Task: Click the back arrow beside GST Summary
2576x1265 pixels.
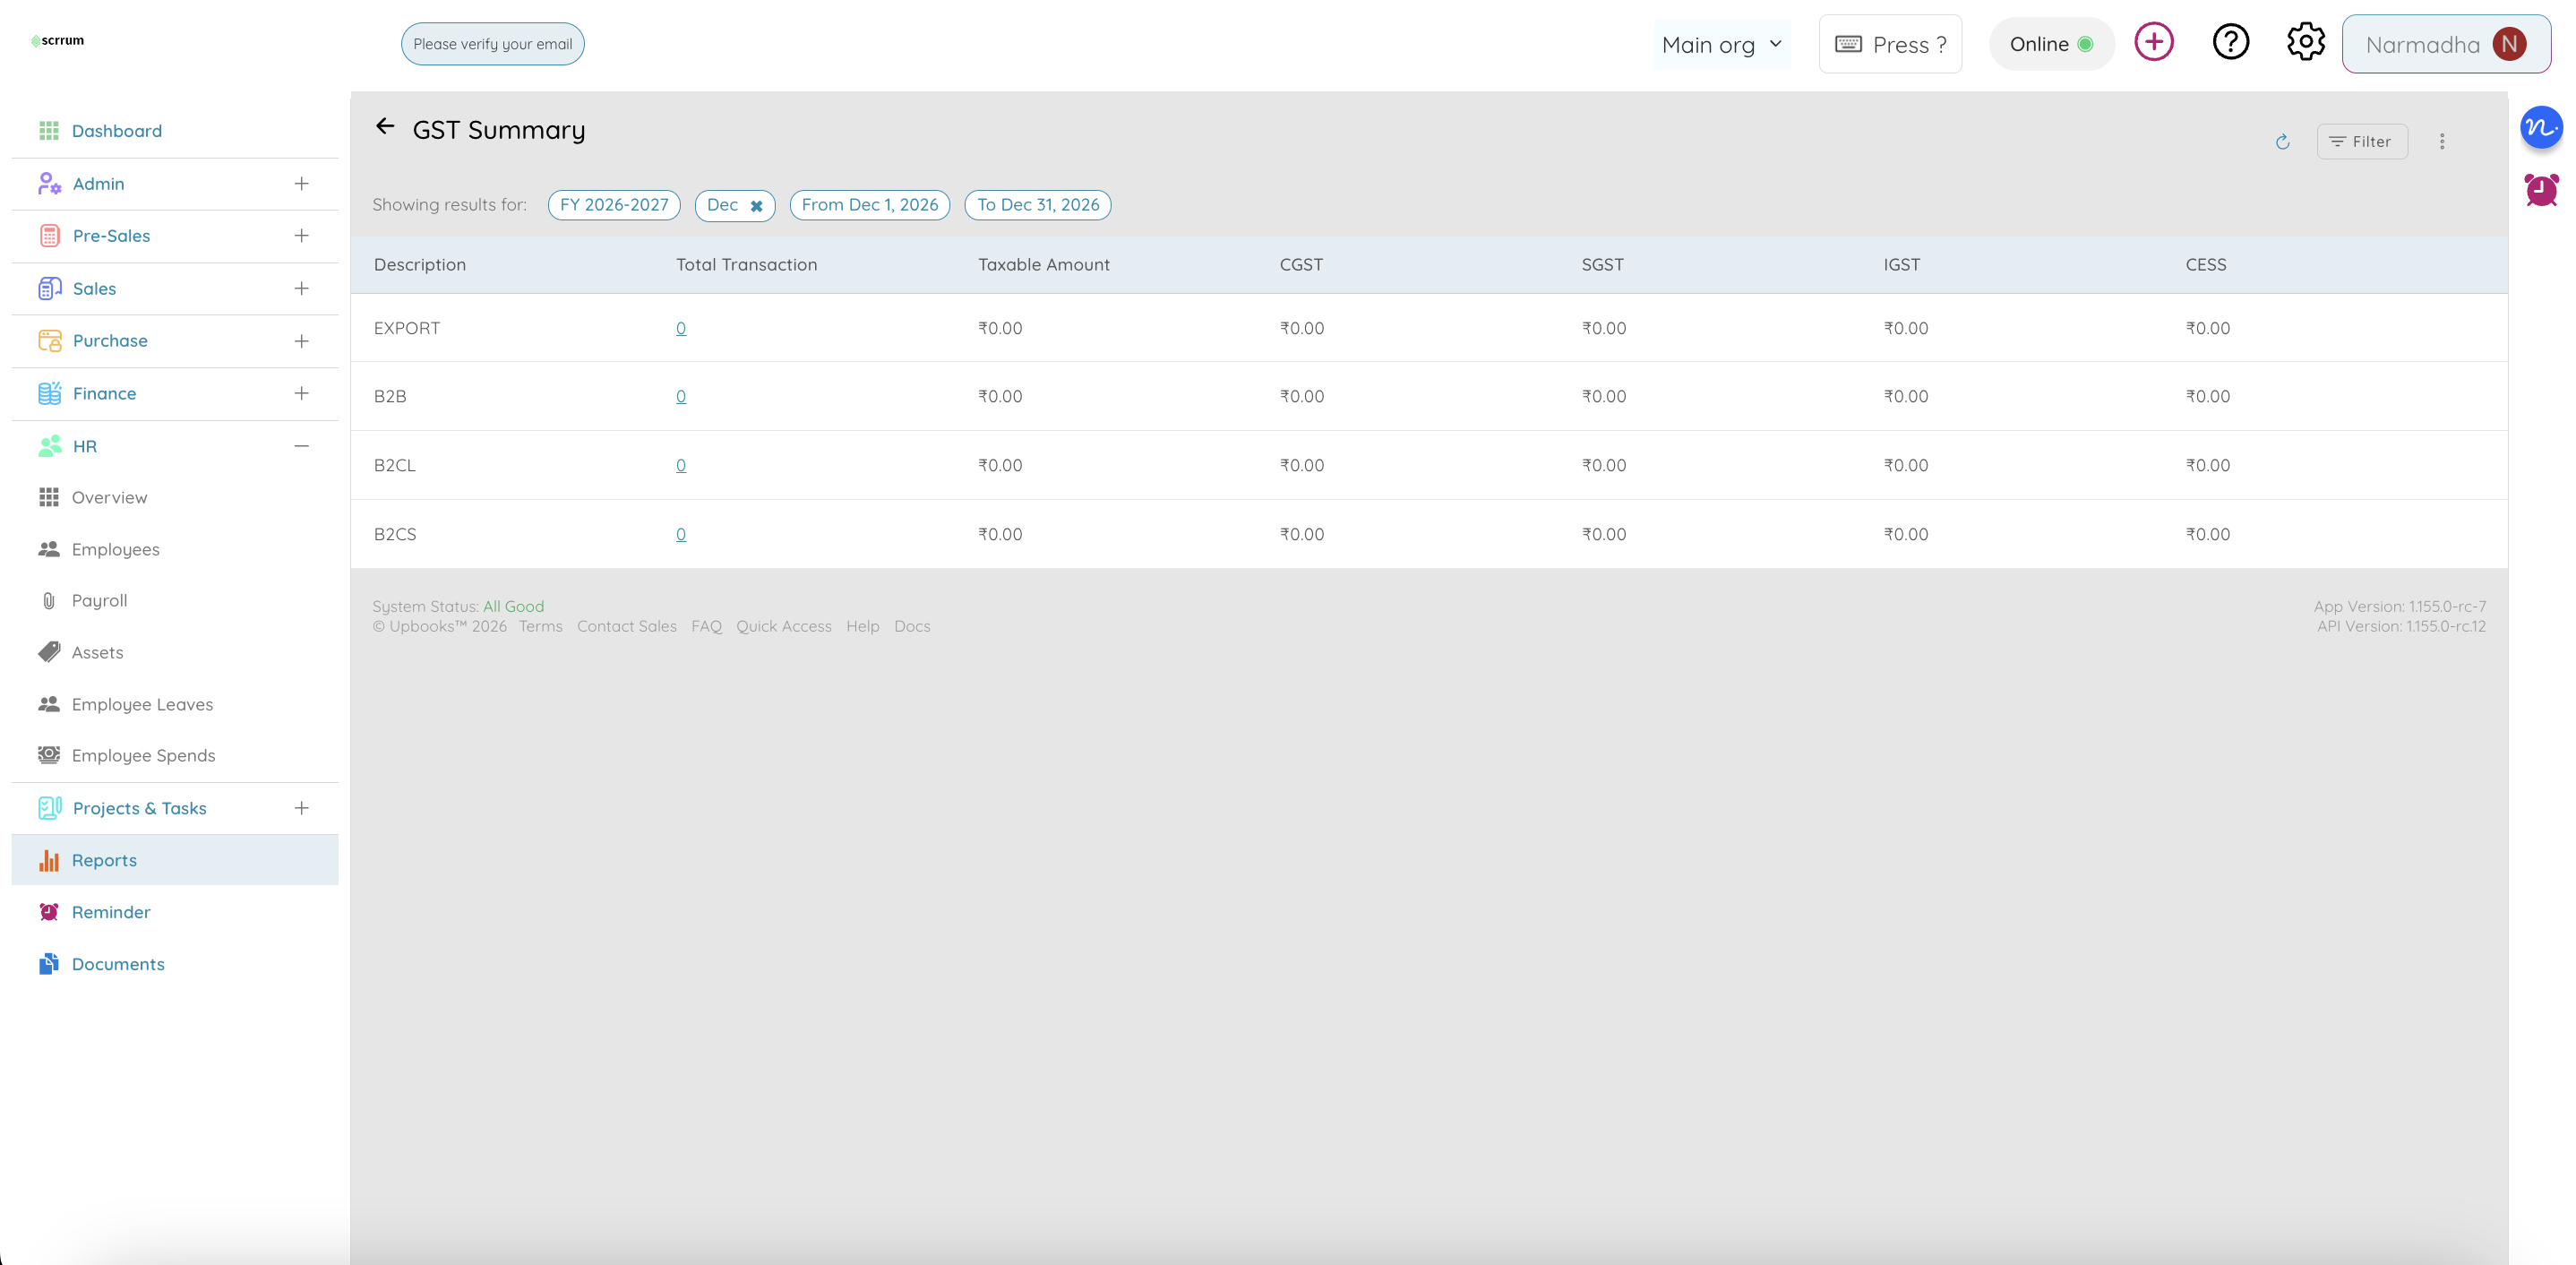Action: click(x=385, y=127)
